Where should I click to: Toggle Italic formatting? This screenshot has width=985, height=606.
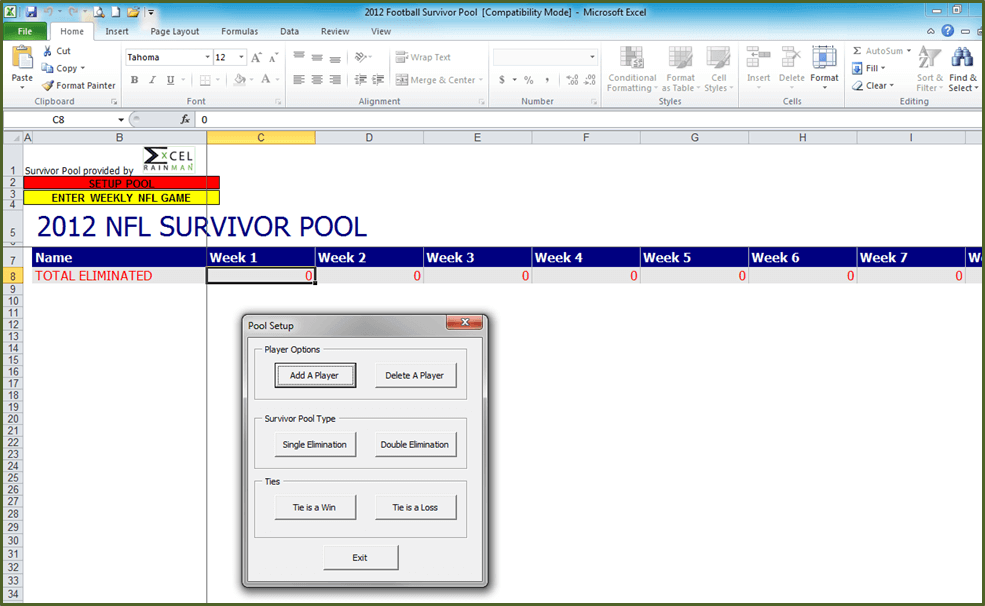coord(153,80)
